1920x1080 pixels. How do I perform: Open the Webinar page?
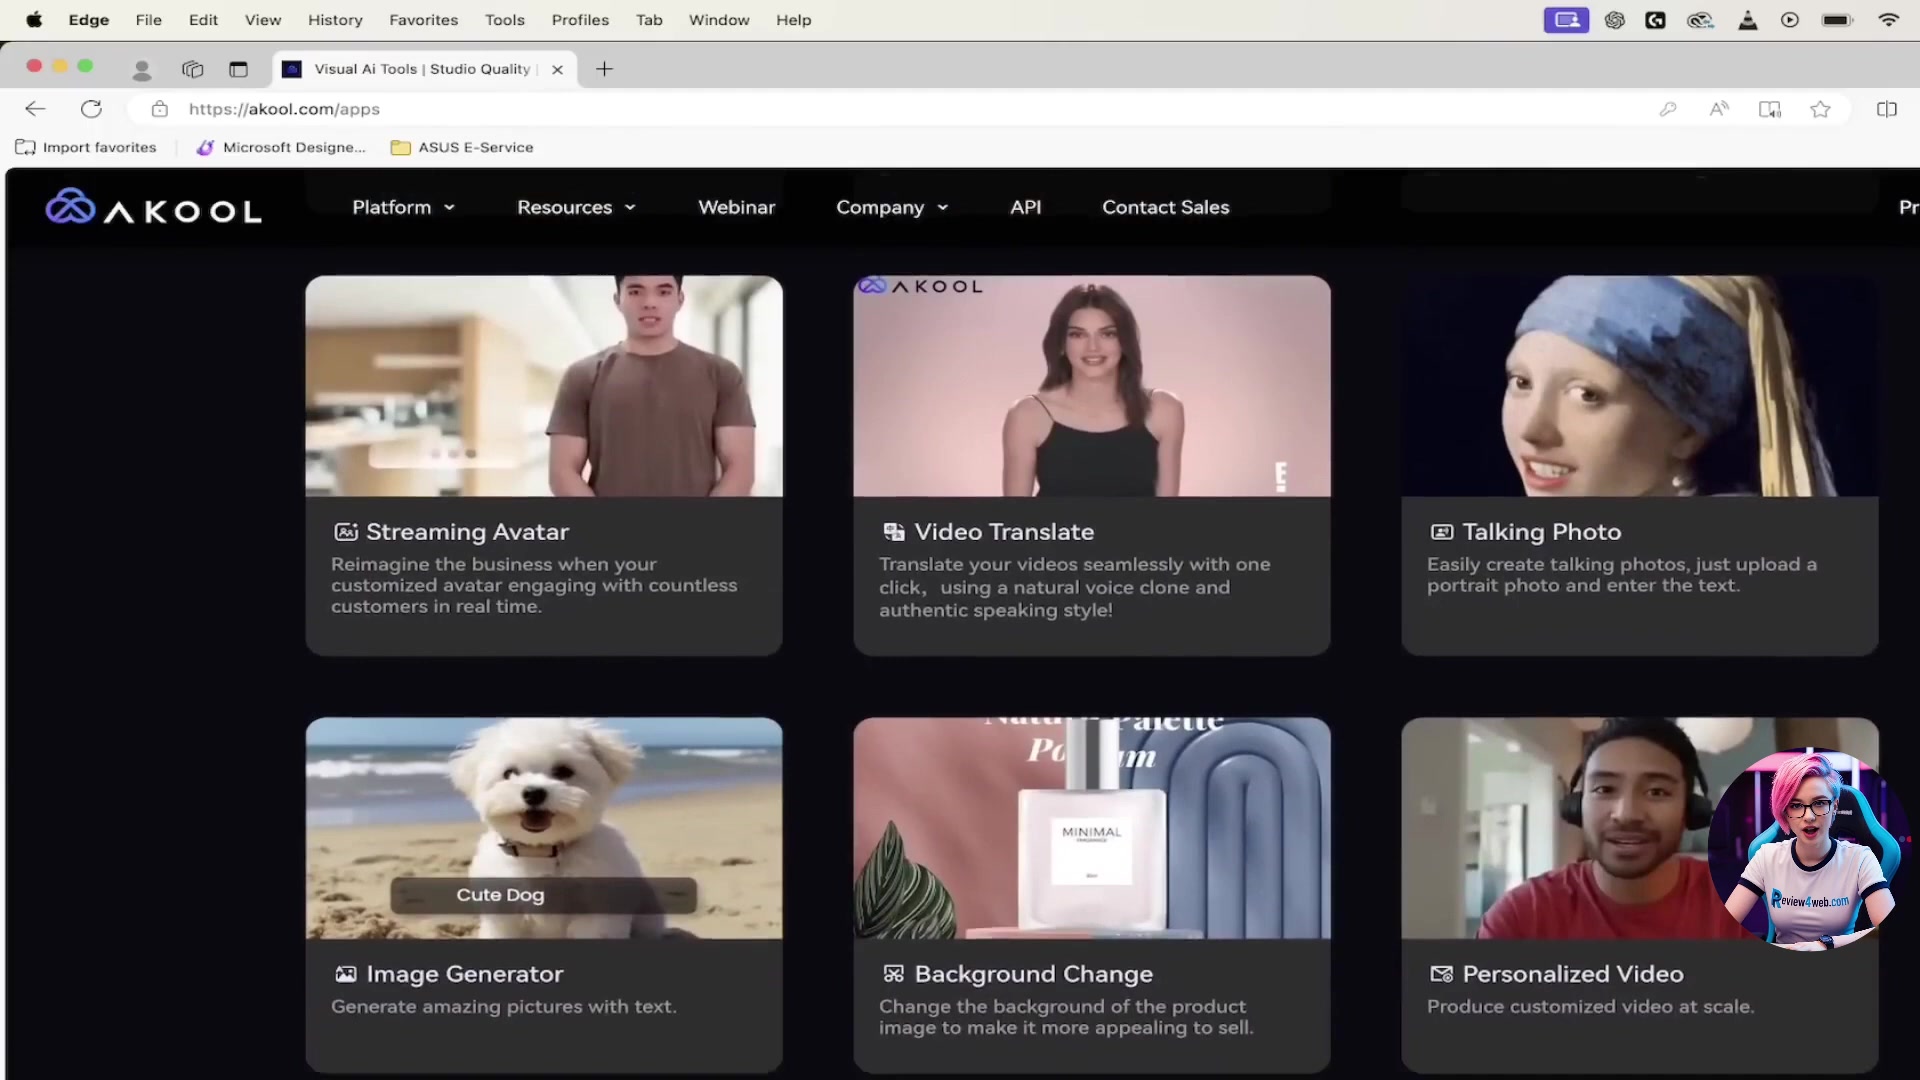737,207
